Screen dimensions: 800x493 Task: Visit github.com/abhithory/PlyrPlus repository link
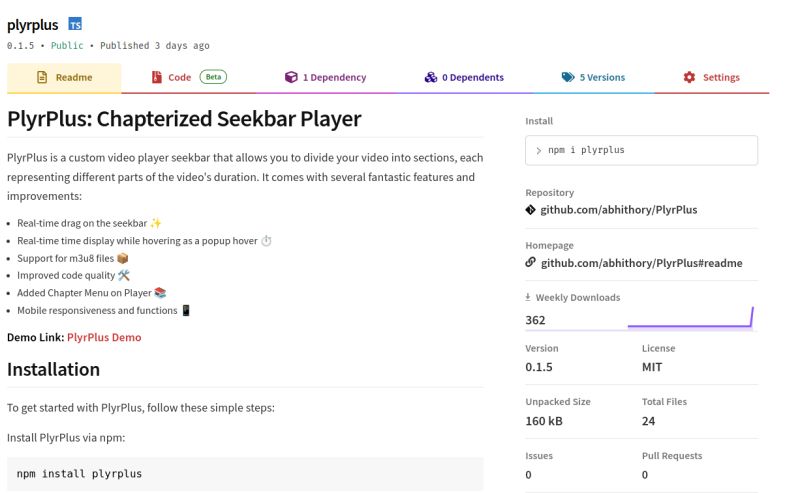click(x=618, y=210)
